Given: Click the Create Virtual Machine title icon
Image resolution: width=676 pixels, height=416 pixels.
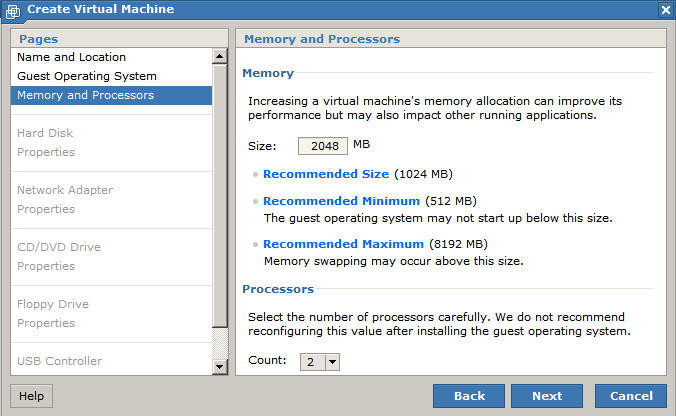Looking at the screenshot, I should 13,11.
